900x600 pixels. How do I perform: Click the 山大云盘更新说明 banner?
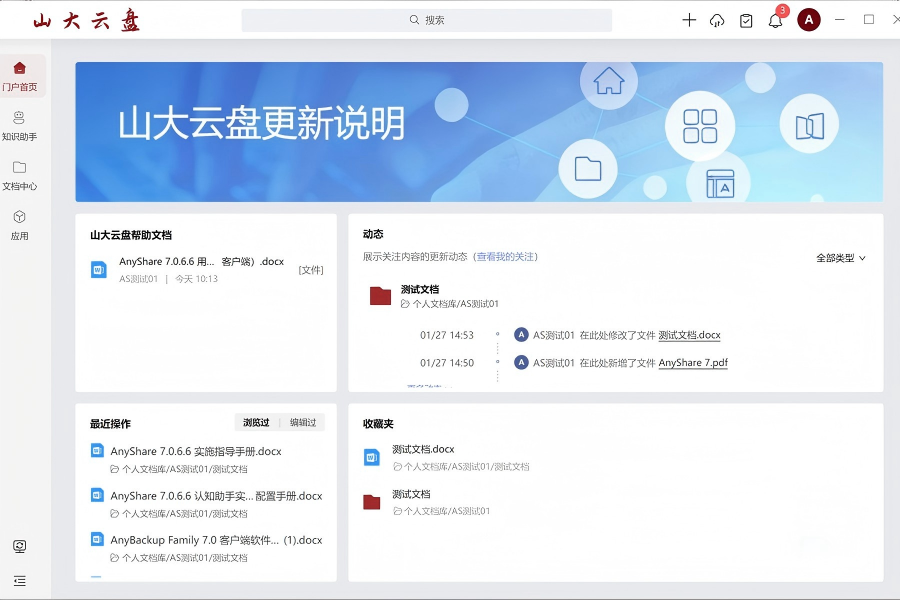pos(479,132)
